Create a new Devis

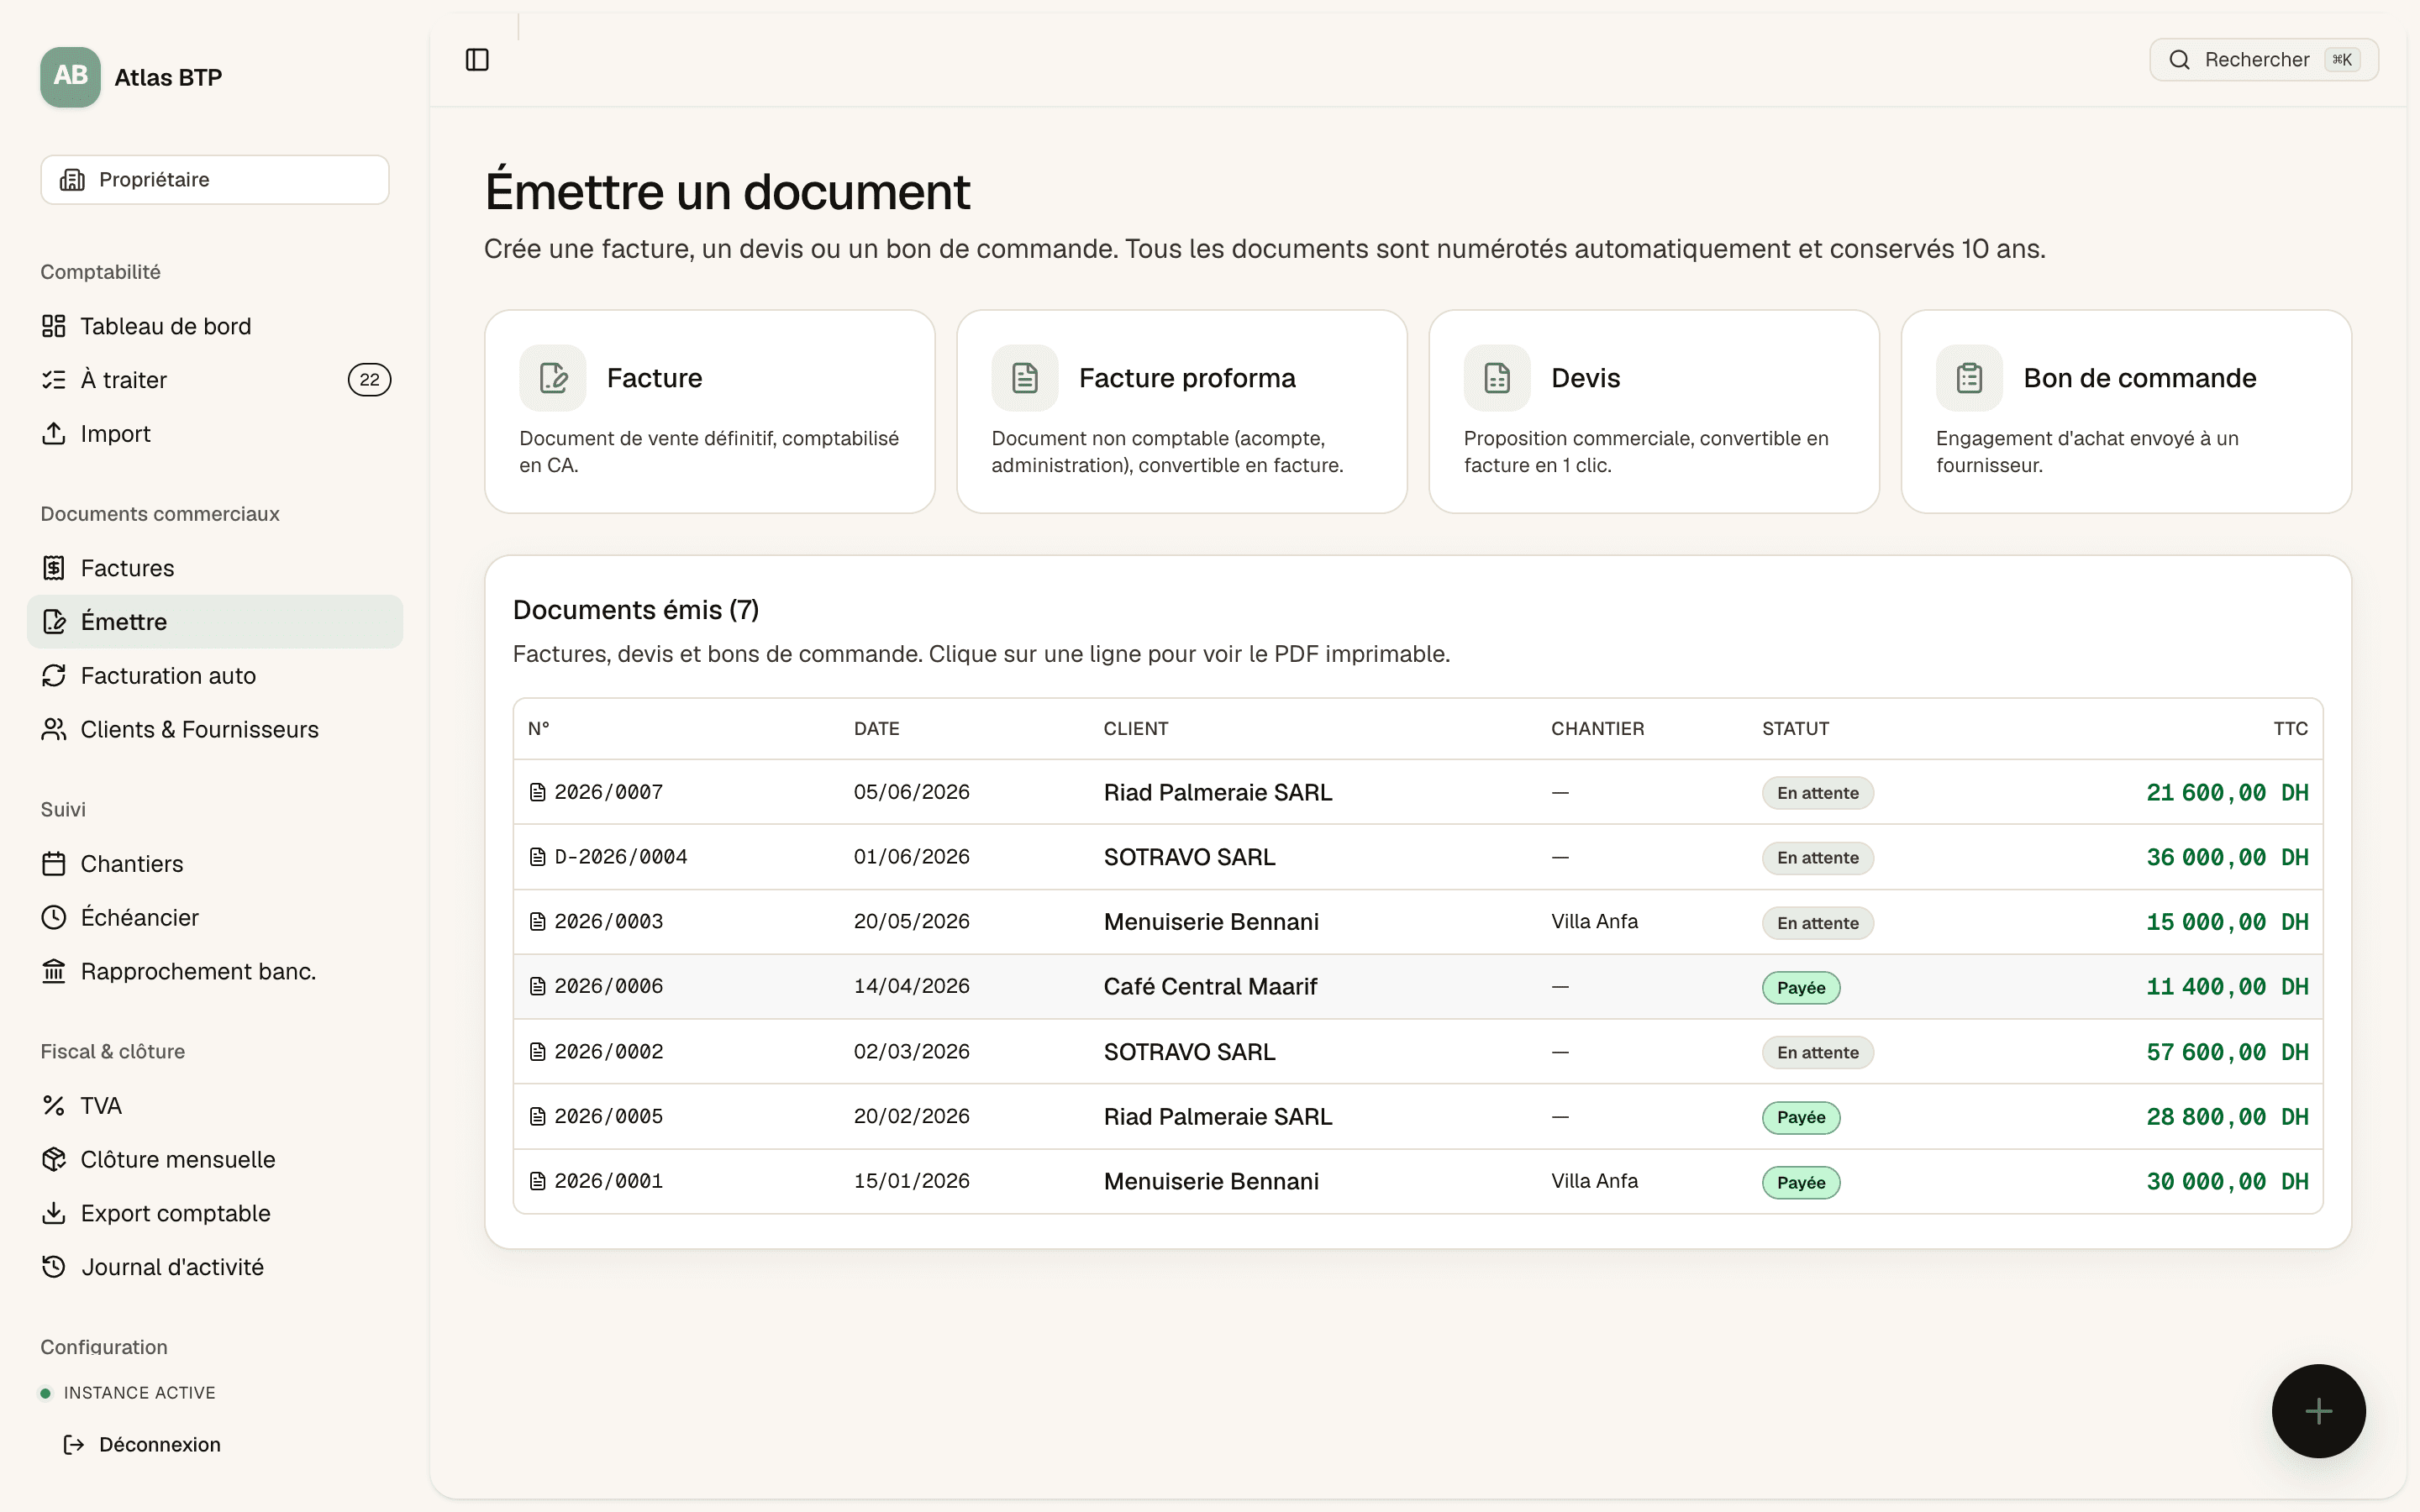point(1654,412)
